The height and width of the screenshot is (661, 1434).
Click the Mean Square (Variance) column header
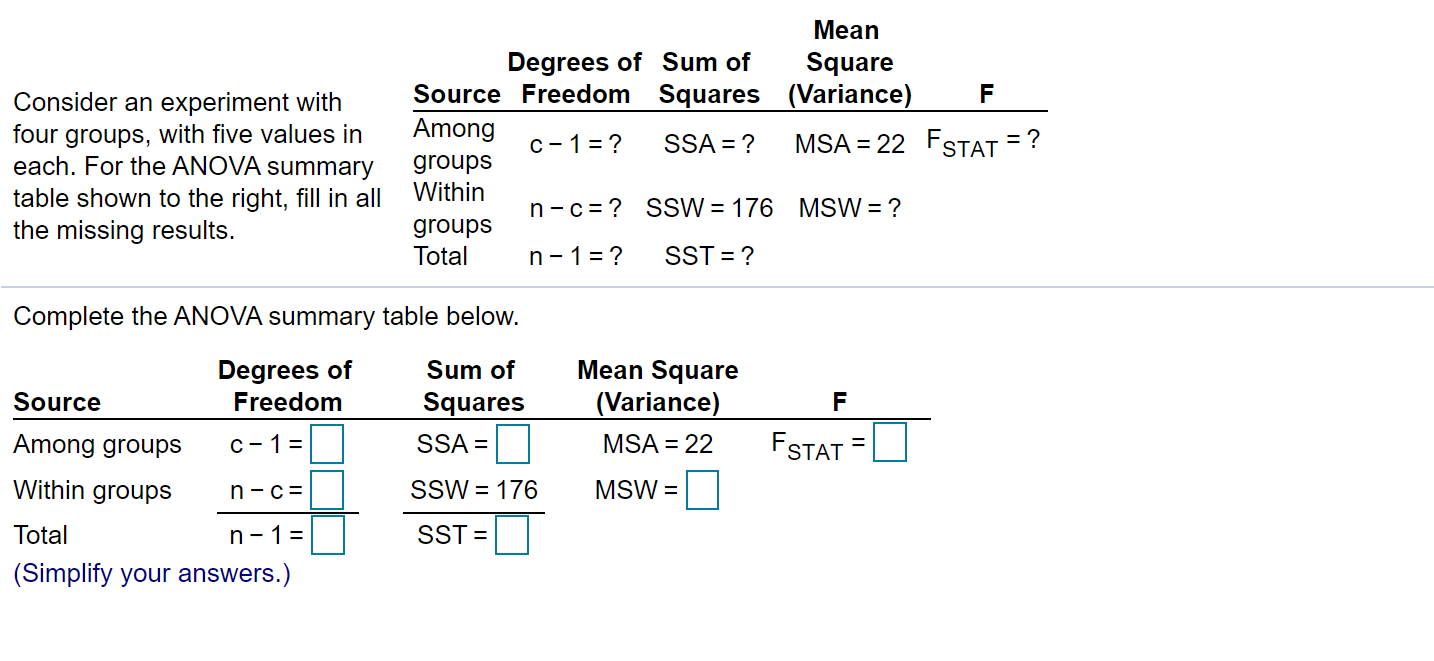pos(658,386)
